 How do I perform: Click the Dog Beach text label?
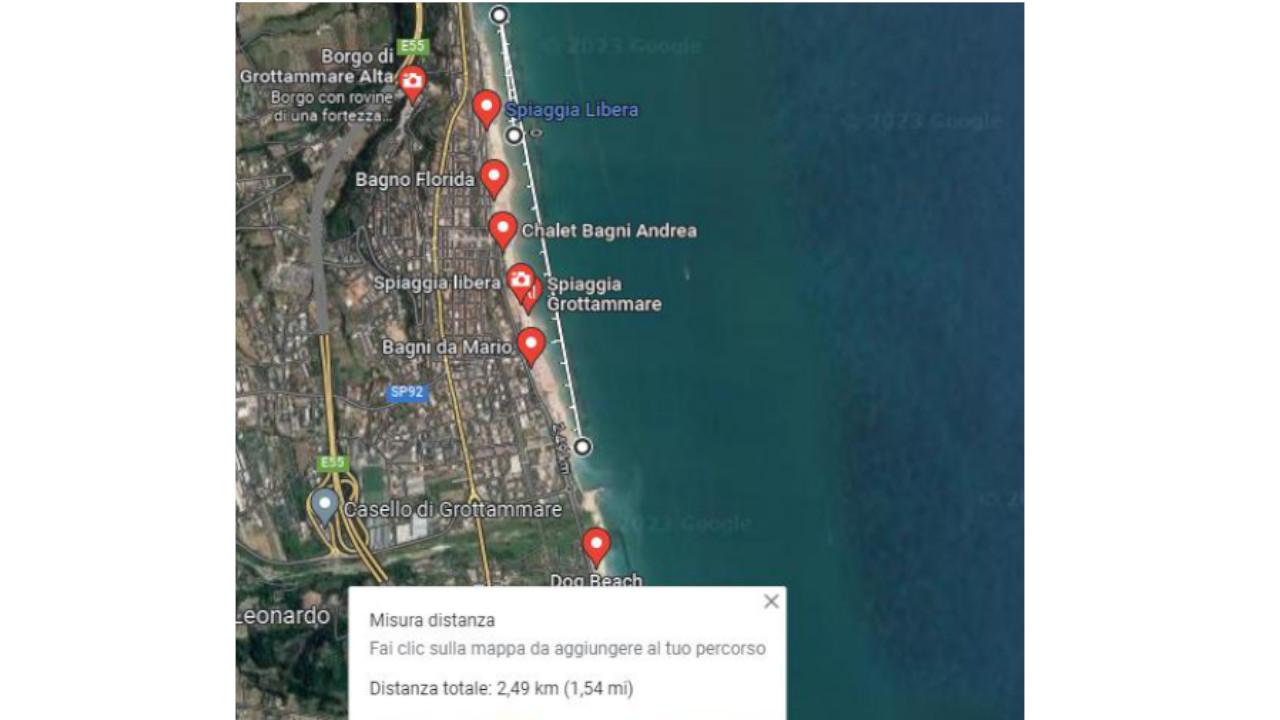point(596,580)
